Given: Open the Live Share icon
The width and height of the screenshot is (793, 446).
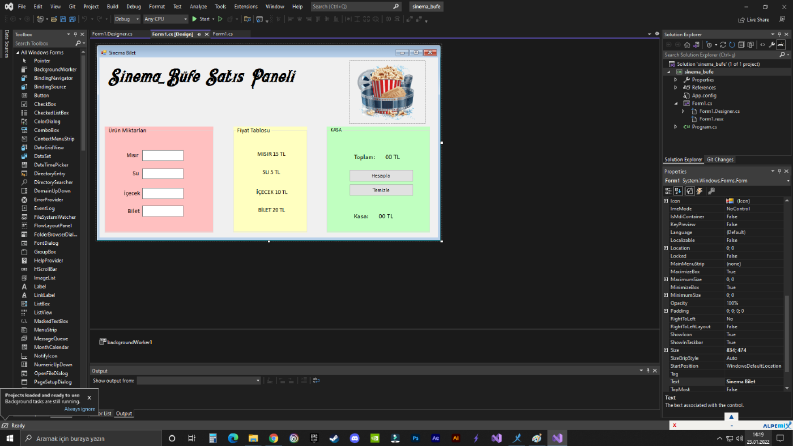Looking at the screenshot, I should pos(742,20).
